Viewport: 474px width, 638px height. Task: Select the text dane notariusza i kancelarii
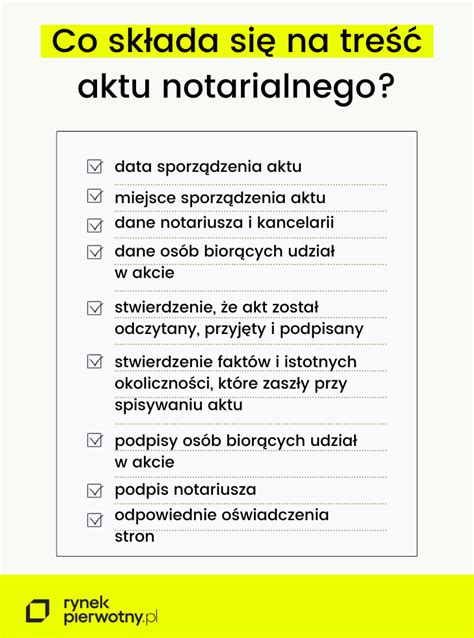(224, 223)
